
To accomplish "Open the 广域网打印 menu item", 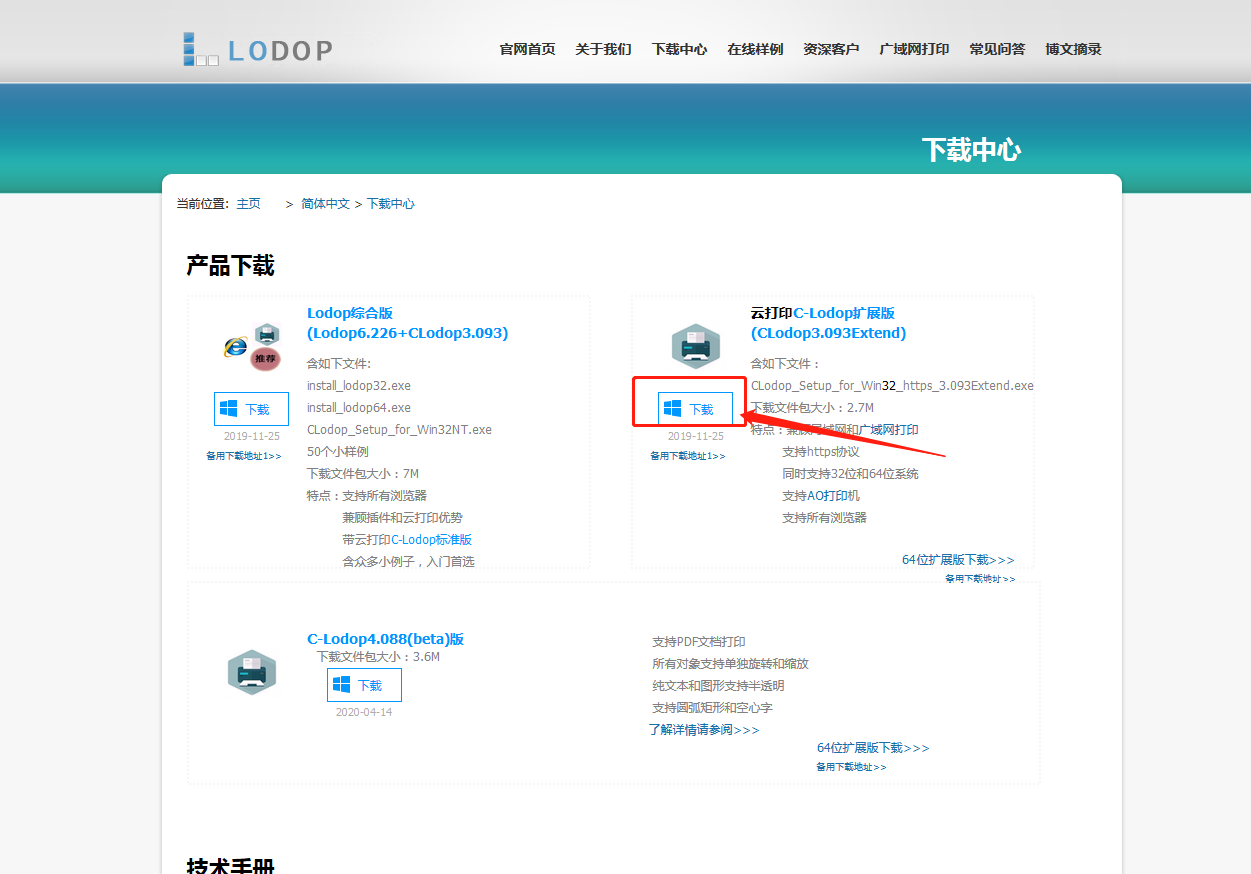I will (913, 48).
